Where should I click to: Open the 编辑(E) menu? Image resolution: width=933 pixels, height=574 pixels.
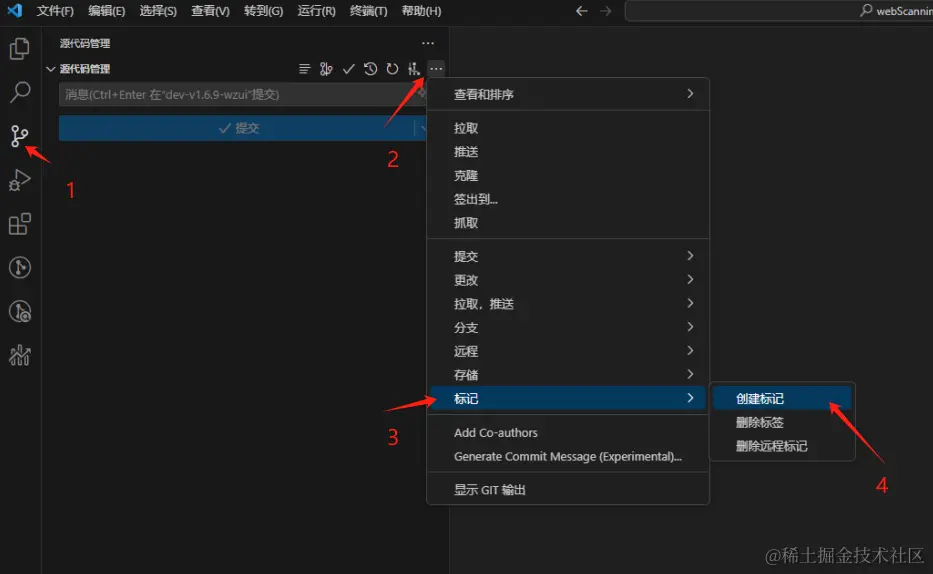click(107, 11)
